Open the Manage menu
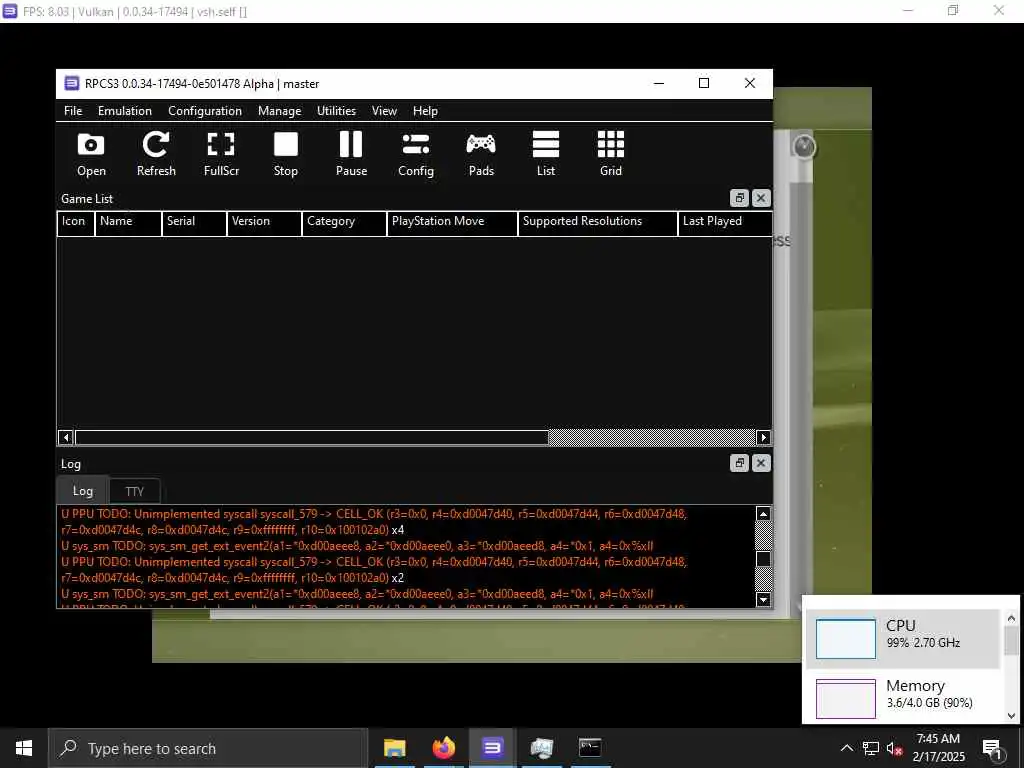 point(280,111)
